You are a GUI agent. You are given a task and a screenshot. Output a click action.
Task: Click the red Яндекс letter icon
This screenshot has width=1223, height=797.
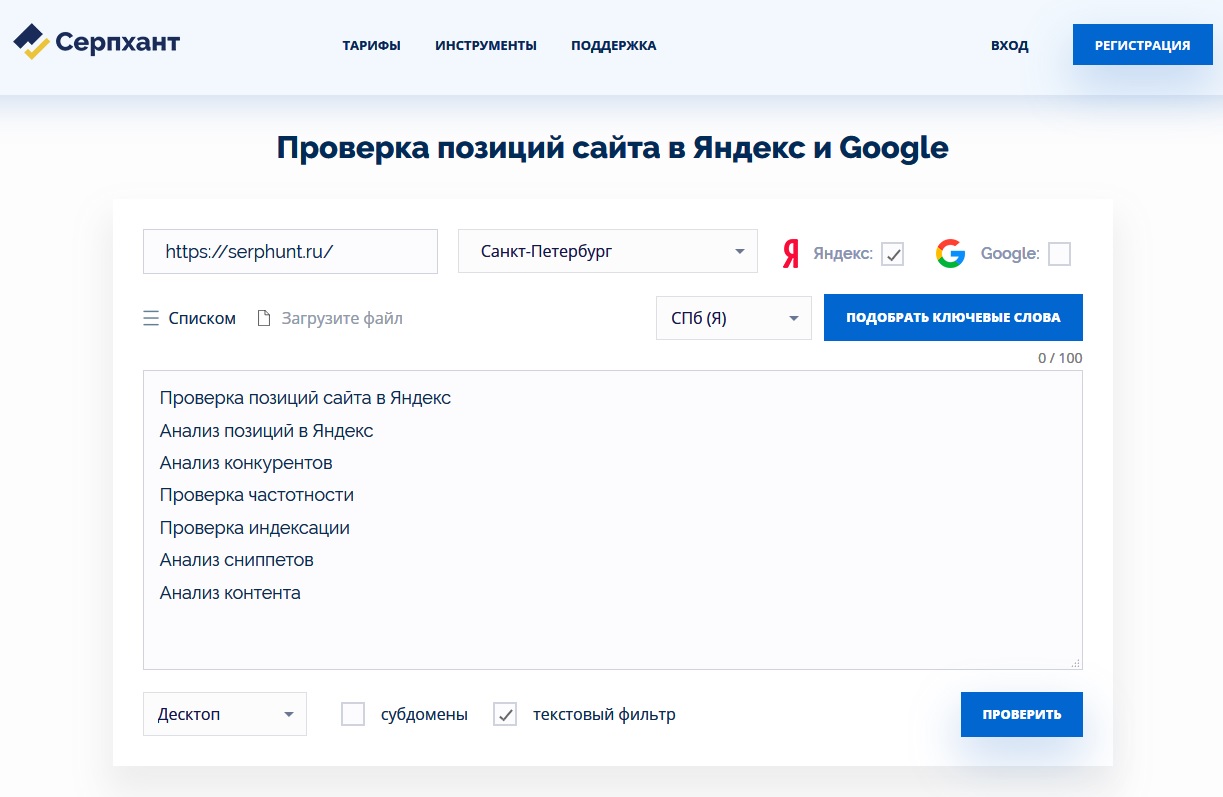pyautogui.click(x=791, y=254)
